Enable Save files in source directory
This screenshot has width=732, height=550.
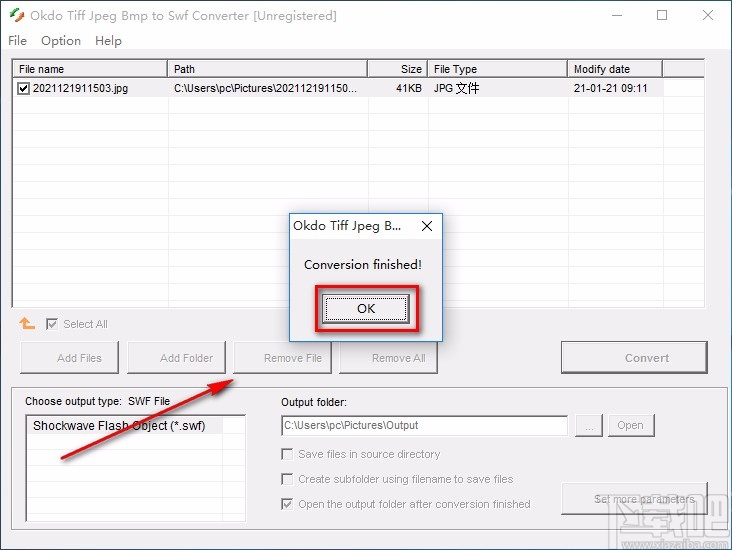pos(287,454)
